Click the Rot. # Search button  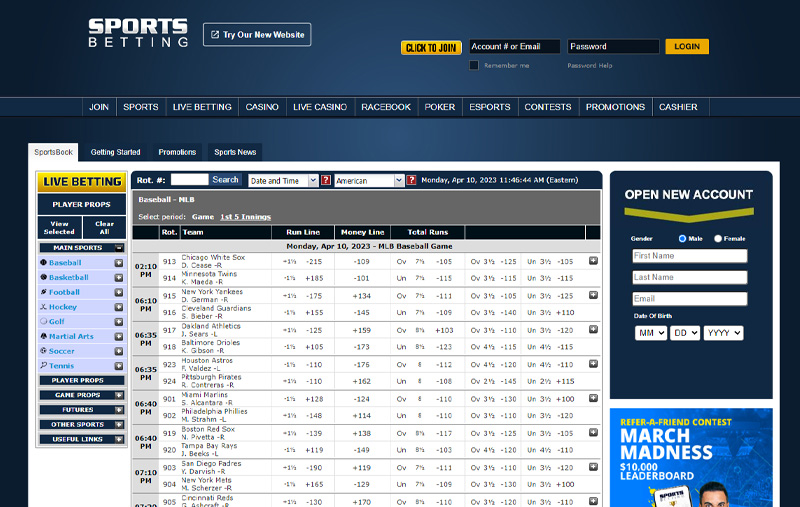point(225,180)
